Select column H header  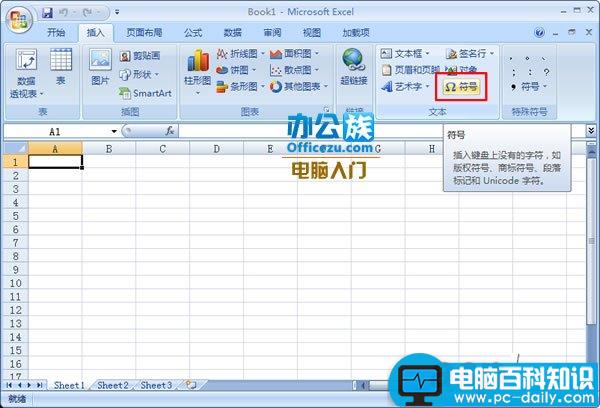pyautogui.click(x=431, y=149)
